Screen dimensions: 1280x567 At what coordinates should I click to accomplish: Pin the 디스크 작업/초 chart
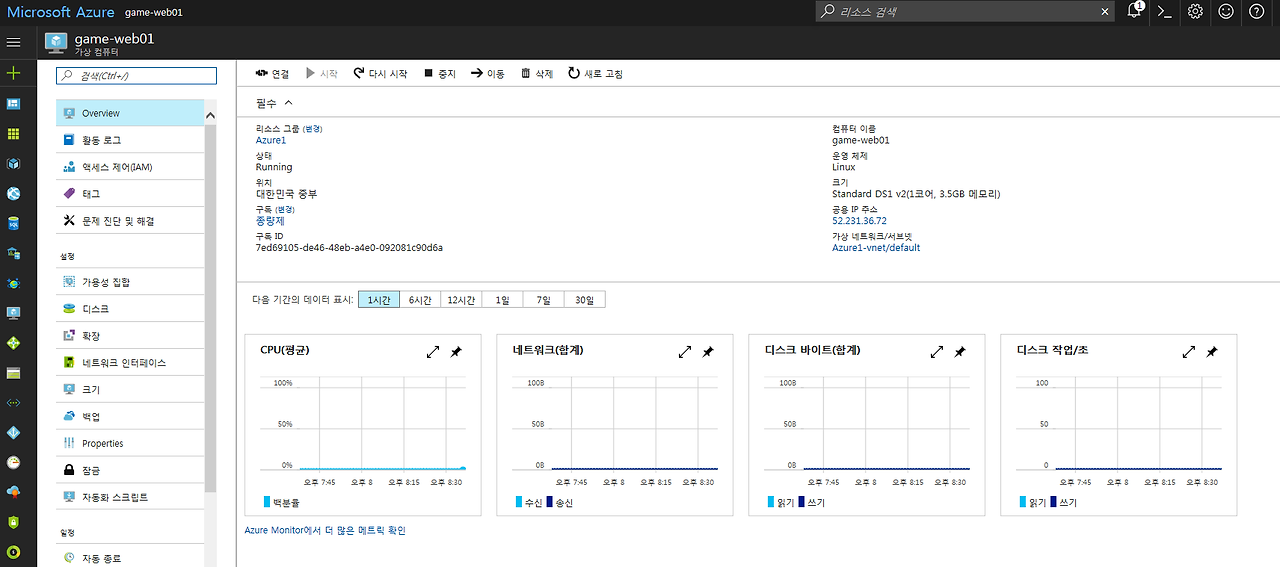coord(1212,352)
